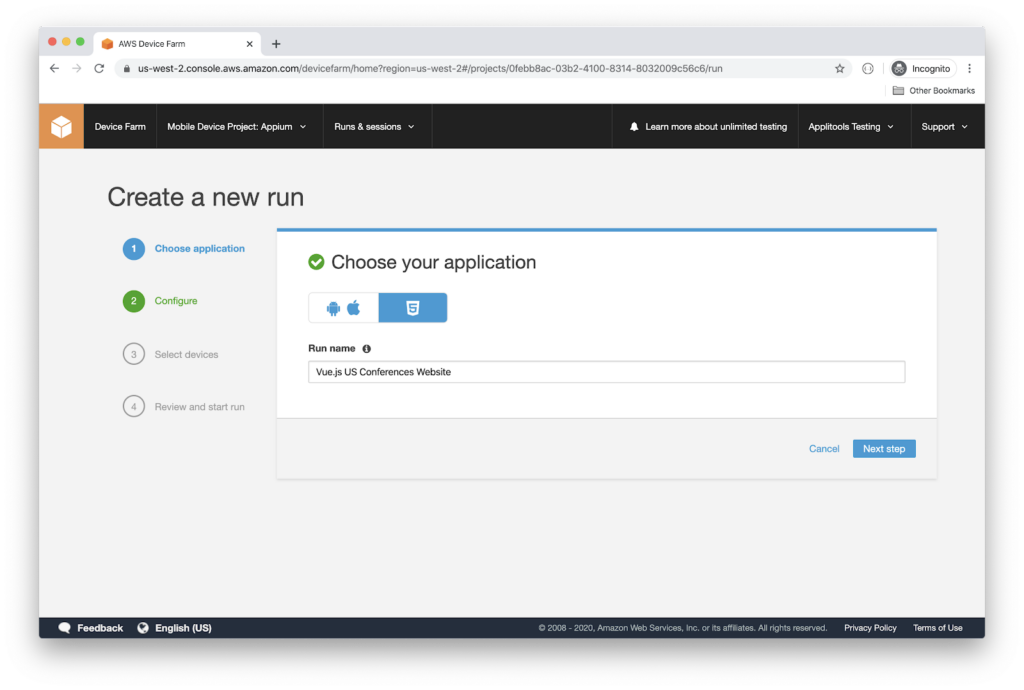Click the Next step button
1024x690 pixels.
pyautogui.click(x=883, y=449)
